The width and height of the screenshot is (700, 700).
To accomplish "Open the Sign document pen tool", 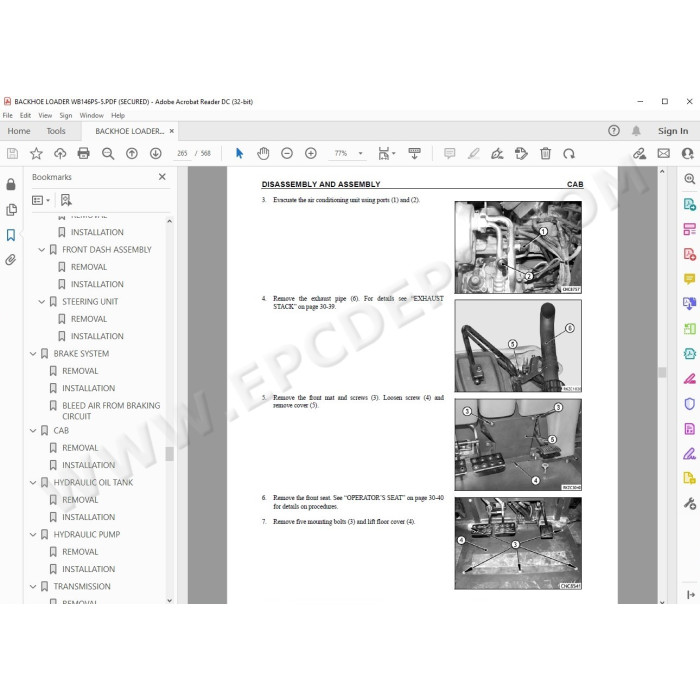I will (x=497, y=154).
